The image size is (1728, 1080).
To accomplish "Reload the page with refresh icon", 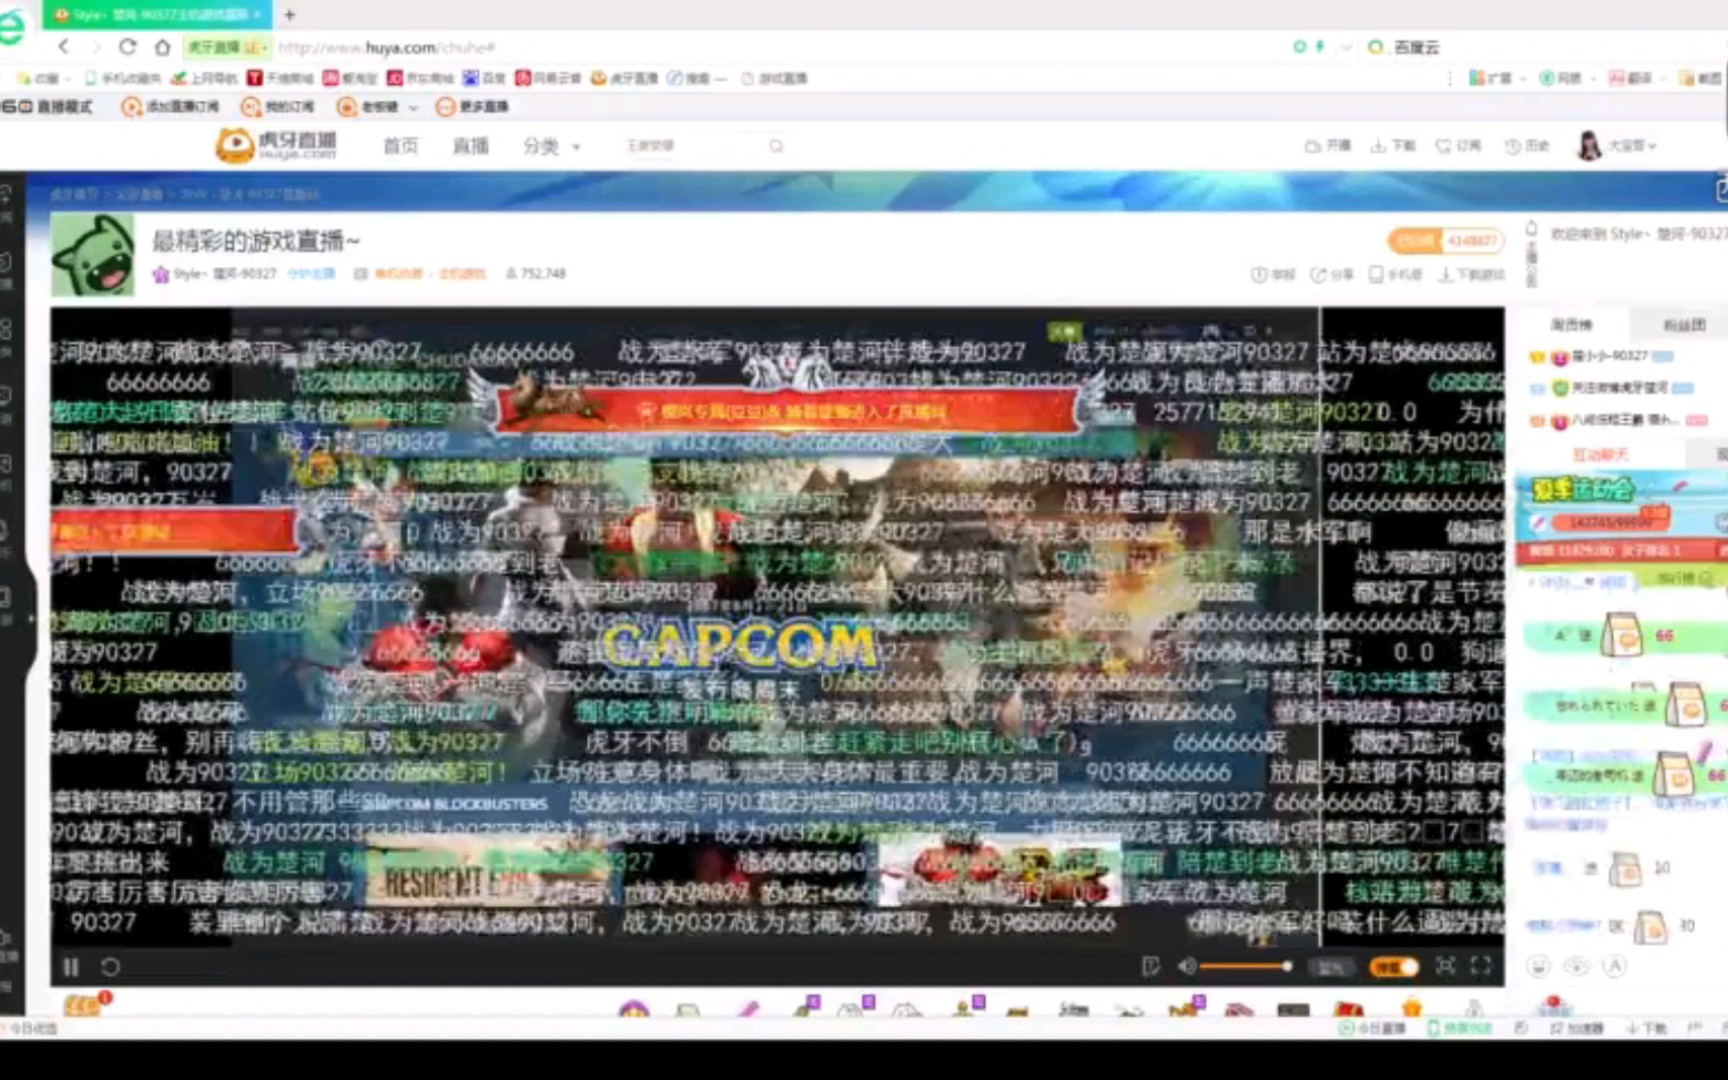I will pyautogui.click(x=127, y=47).
